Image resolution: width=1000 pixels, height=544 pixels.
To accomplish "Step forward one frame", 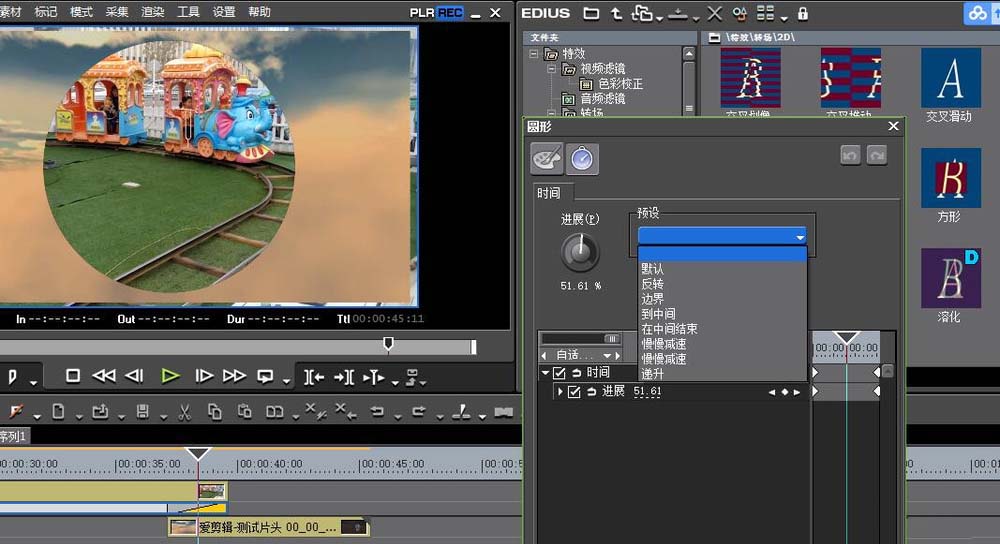I will (203, 376).
